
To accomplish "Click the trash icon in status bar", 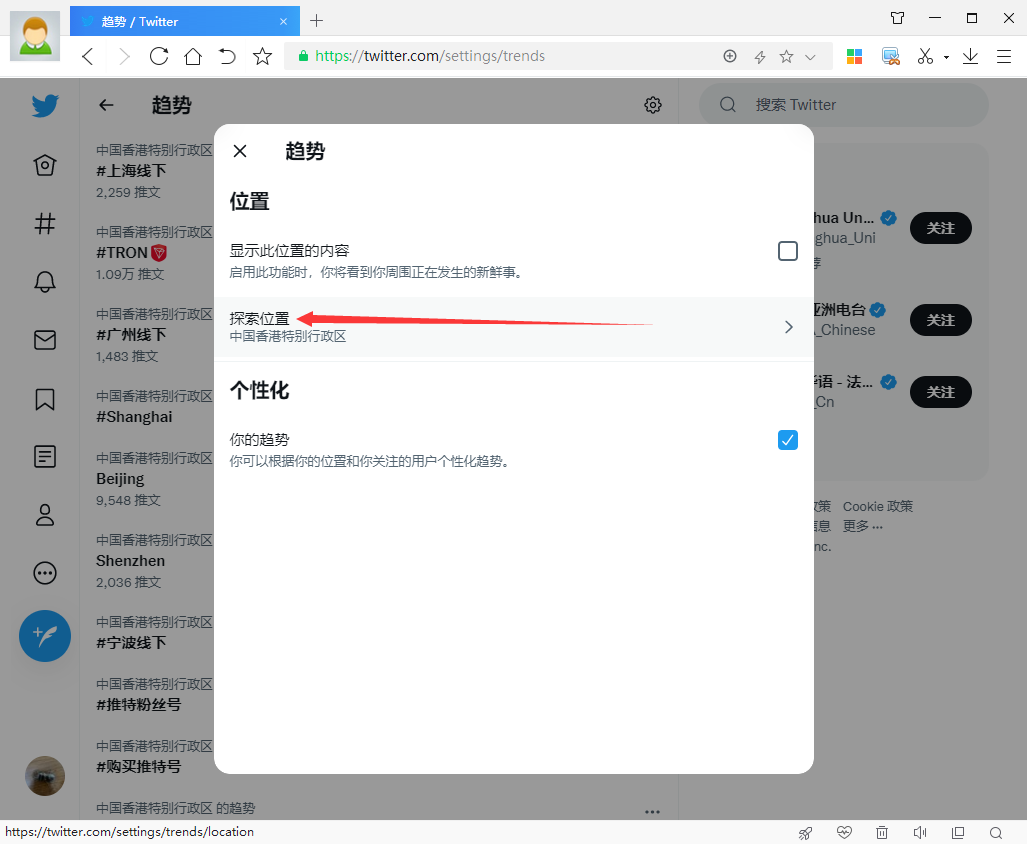I will (882, 833).
